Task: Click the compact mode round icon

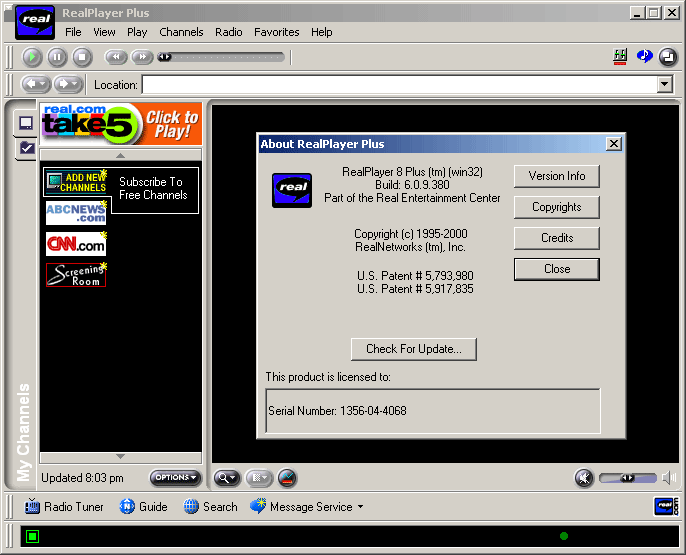Action: [x=668, y=56]
